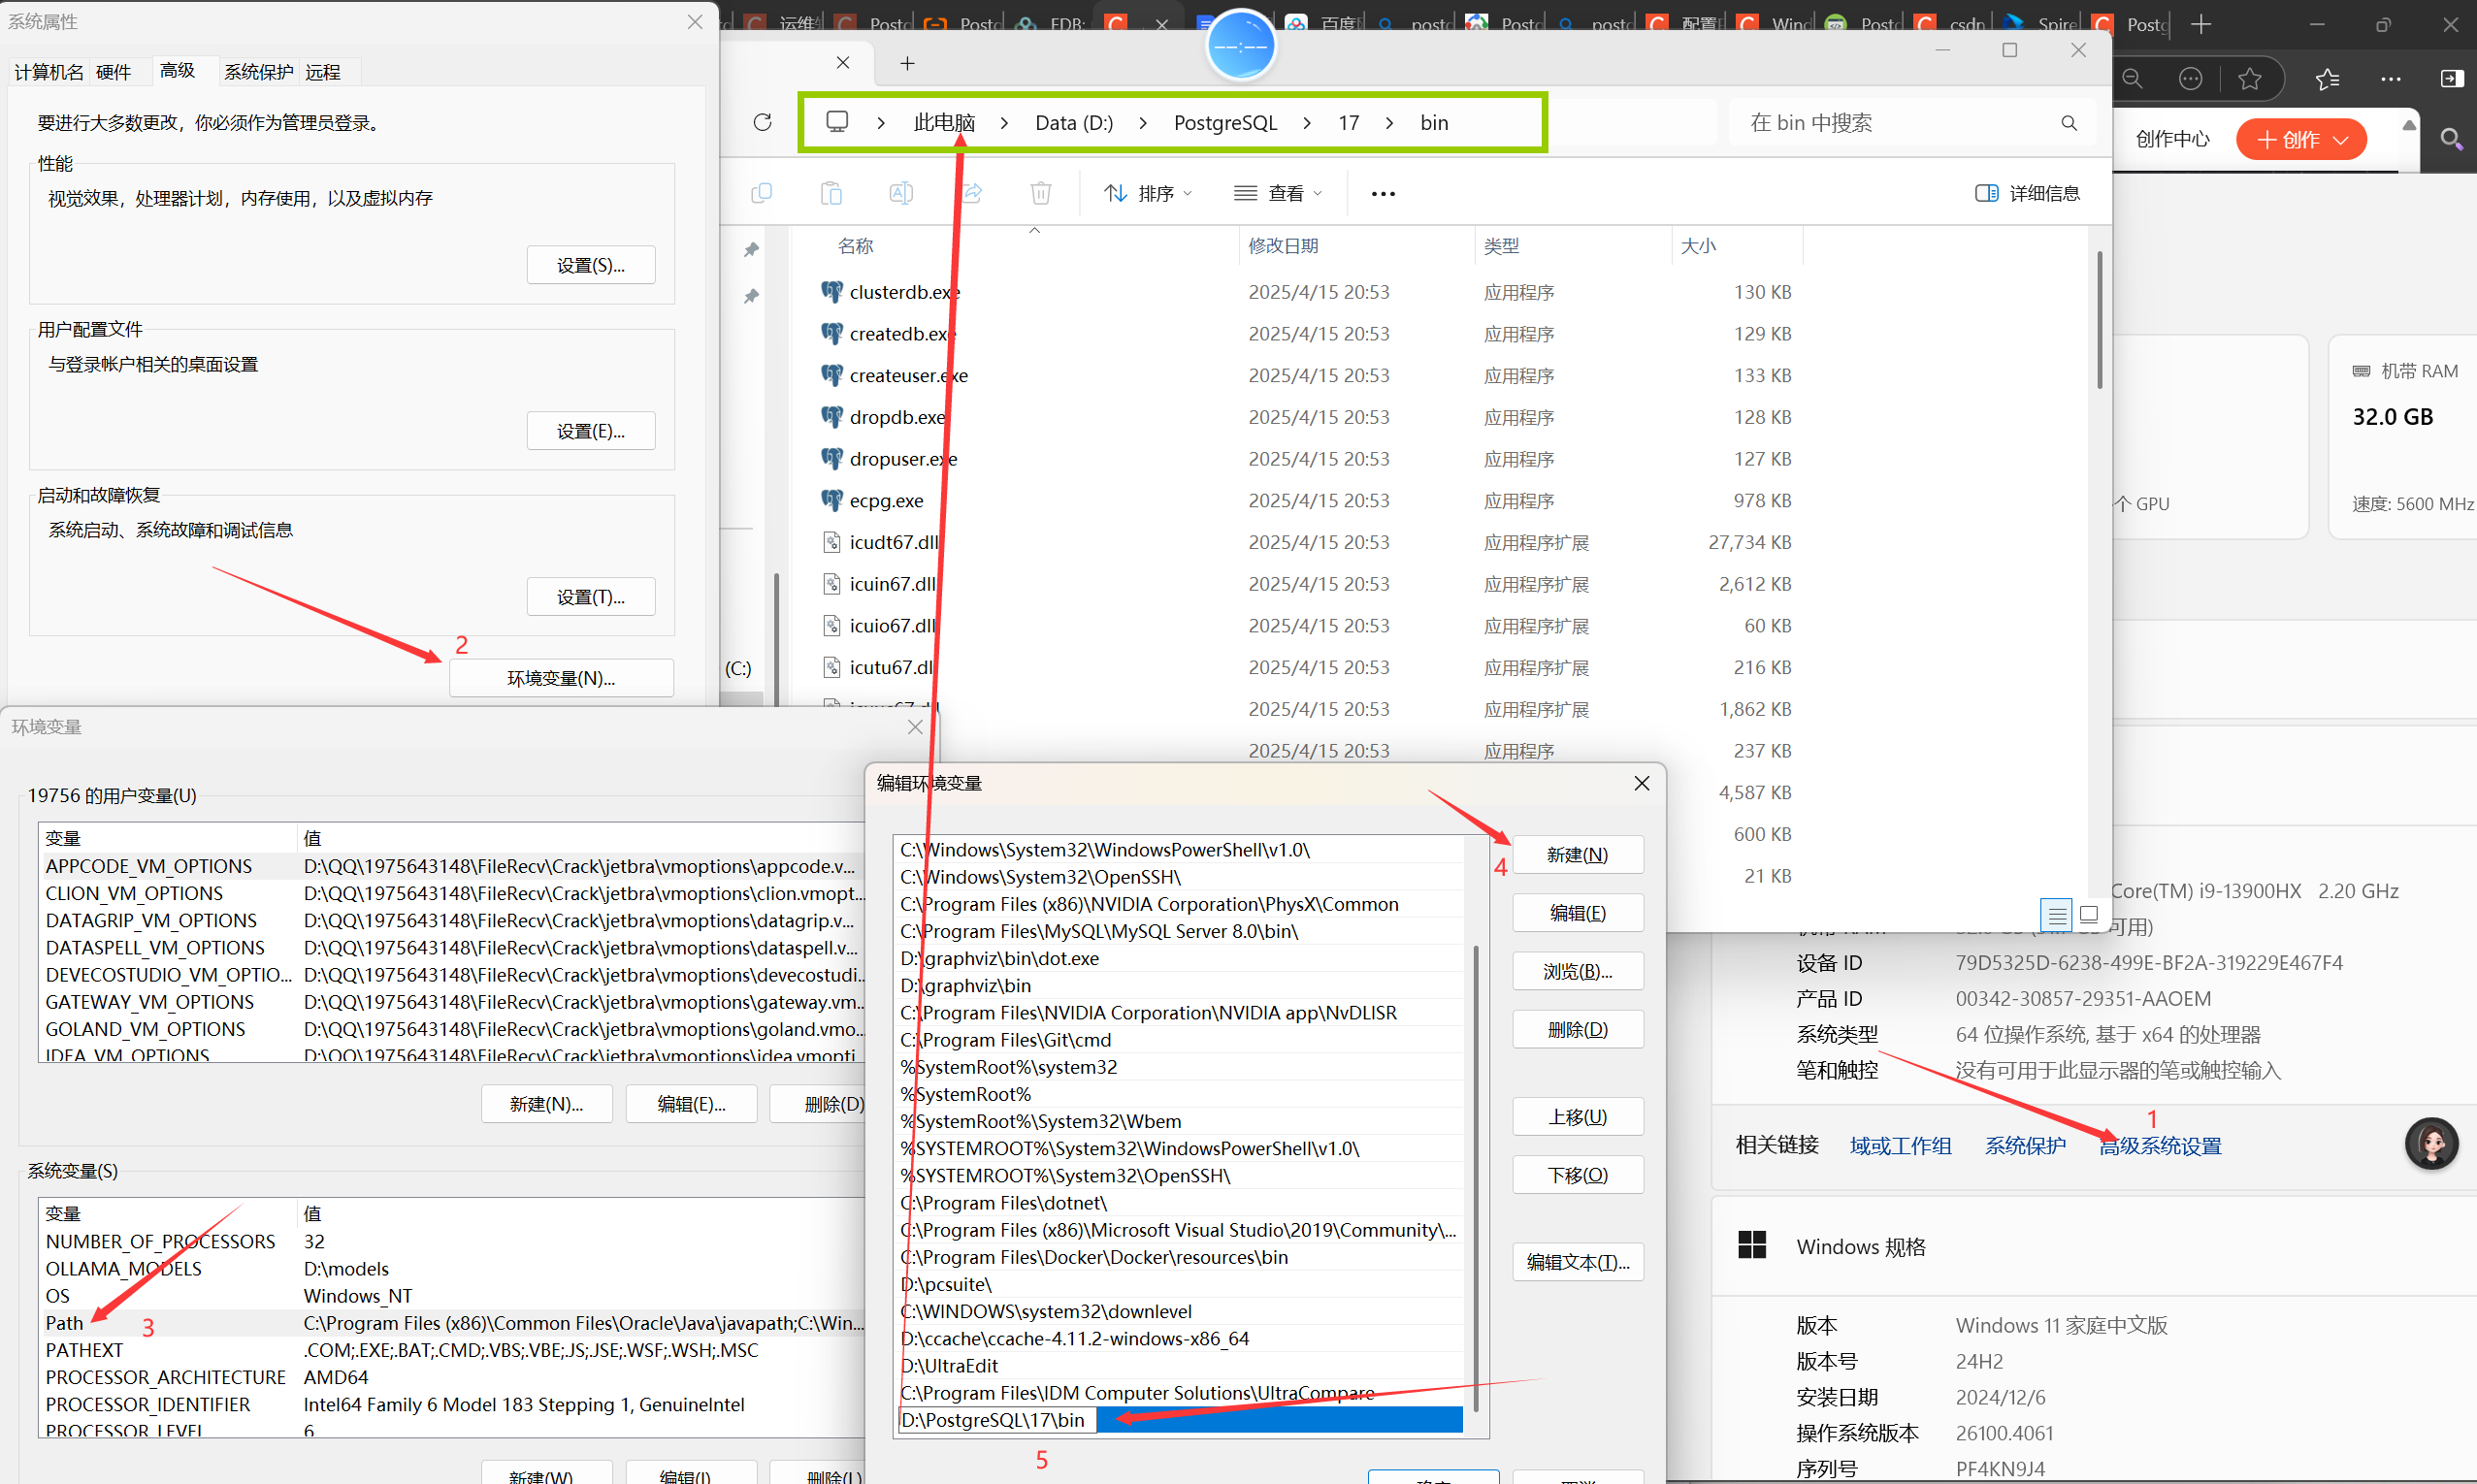This screenshot has width=2477, height=1484.
Task: Expand chevron after PostgreSQL in address bar
Action: [x=1307, y=123]
